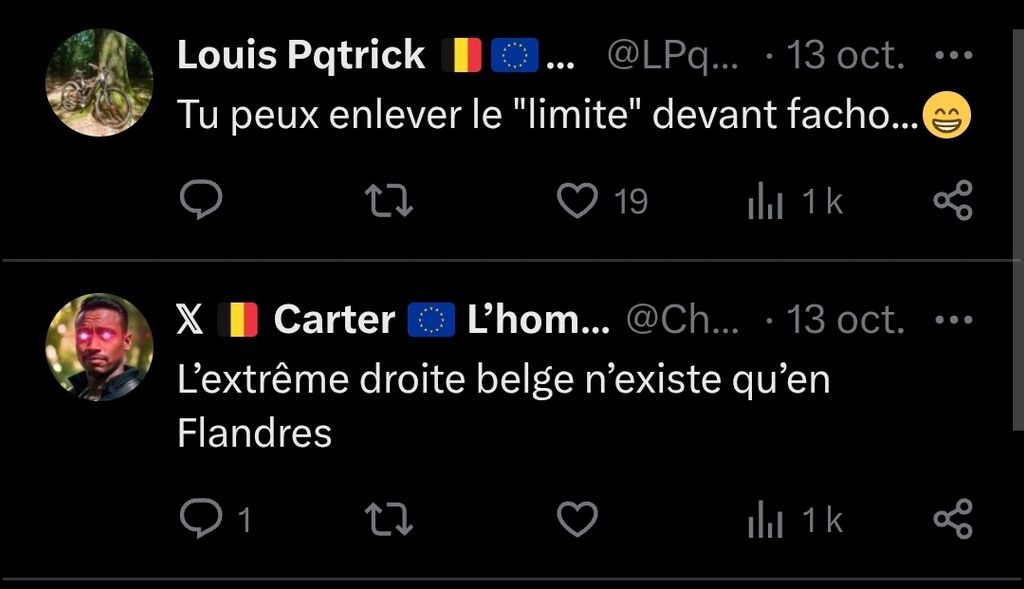Screen dimensions: 1024x589
Task: Share Carter's tweet about Flandres
Action: coord(952,519)
